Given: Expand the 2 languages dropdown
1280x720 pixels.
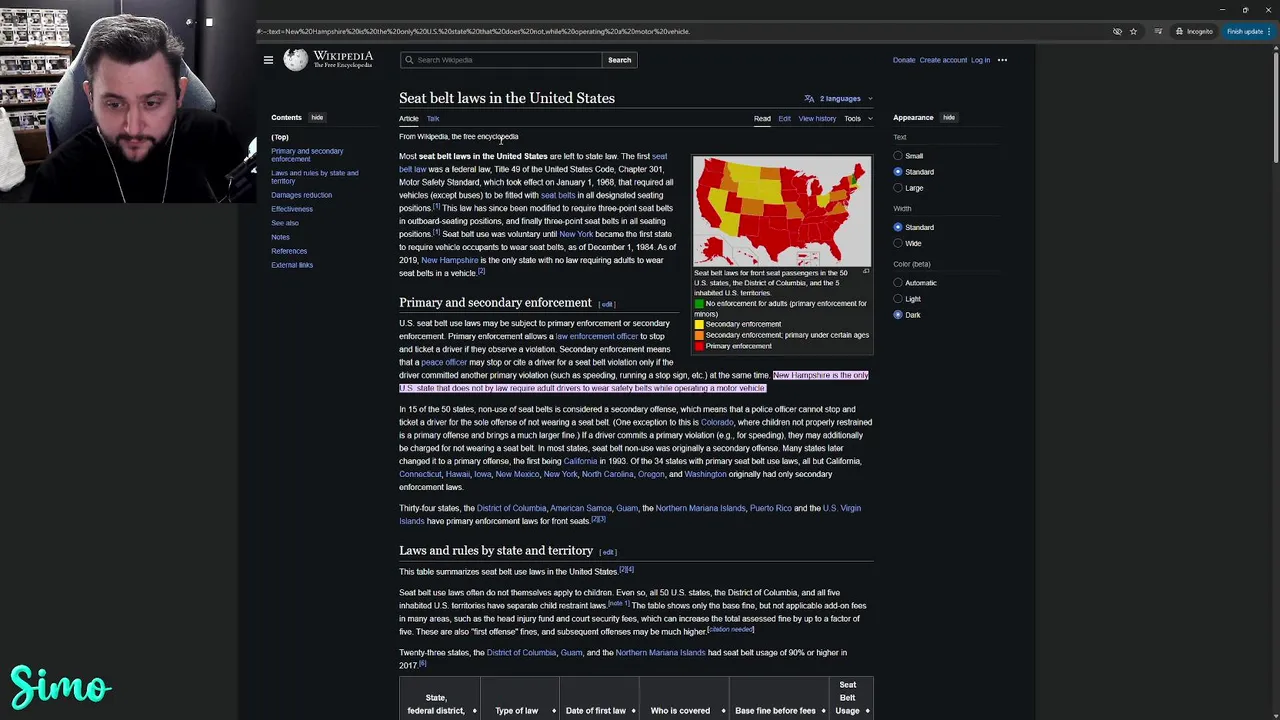Looking at the screenshot, I should pos(840,98).
